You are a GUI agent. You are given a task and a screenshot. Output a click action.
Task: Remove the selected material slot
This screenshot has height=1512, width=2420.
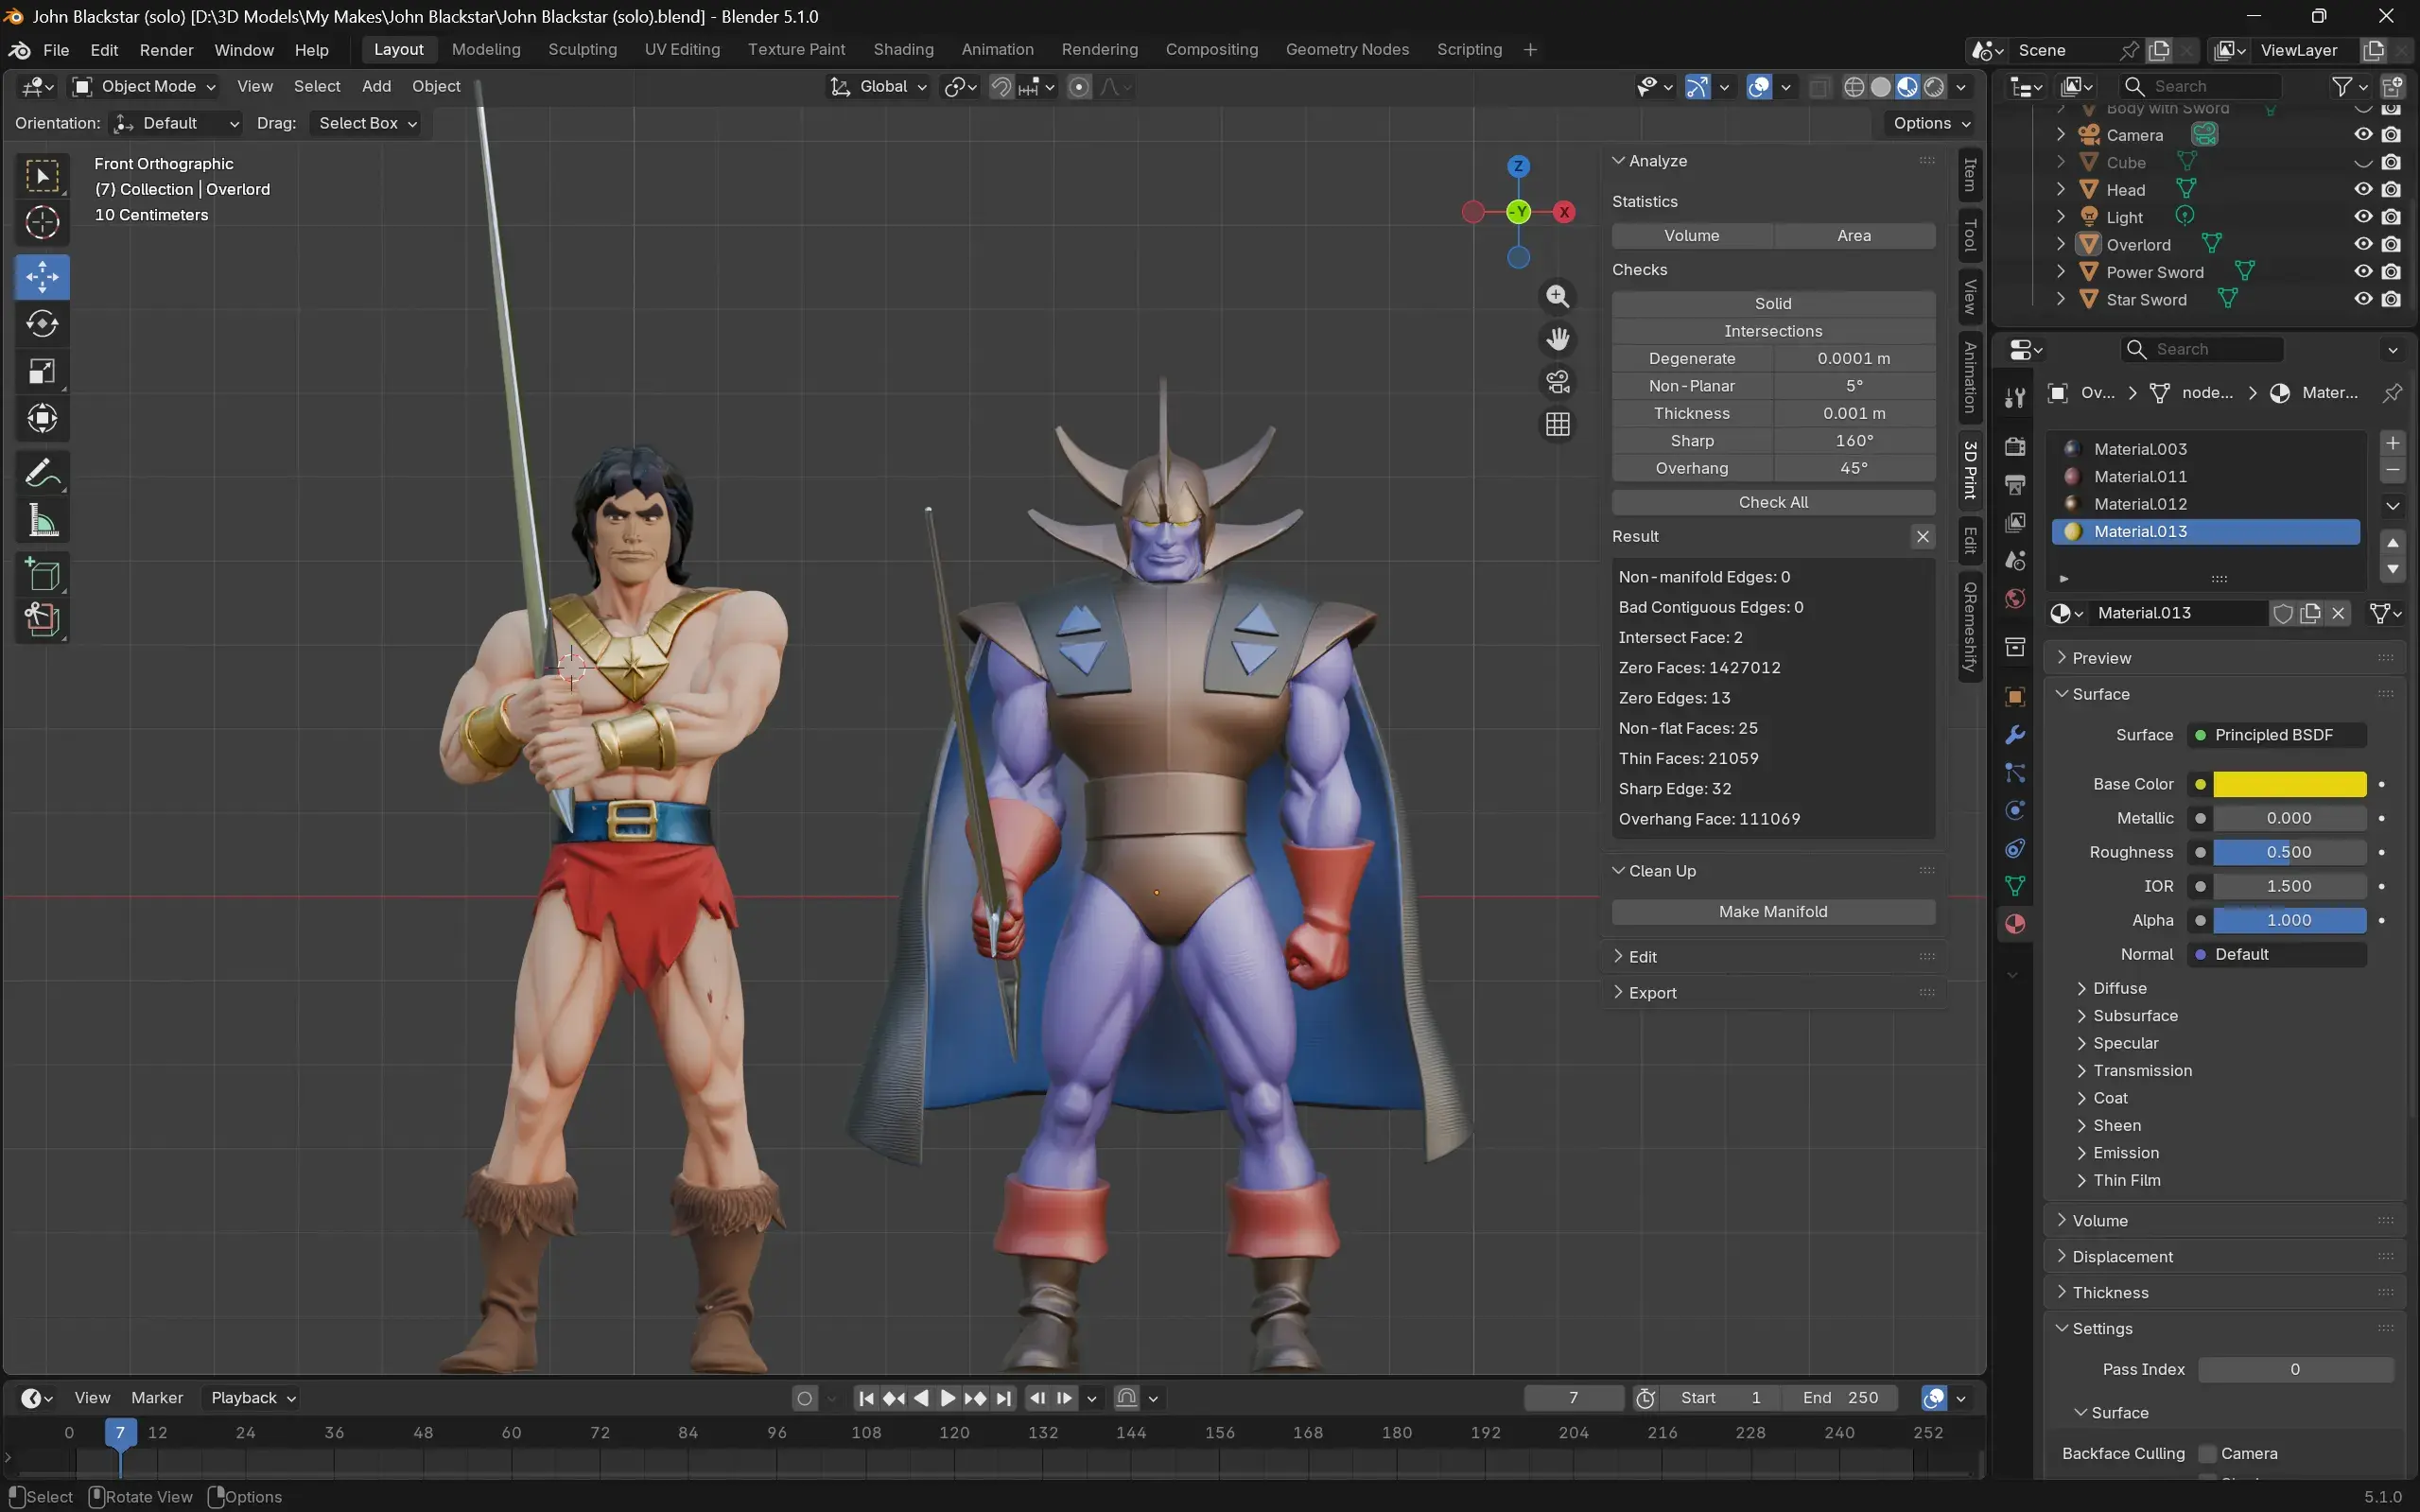2392,470
